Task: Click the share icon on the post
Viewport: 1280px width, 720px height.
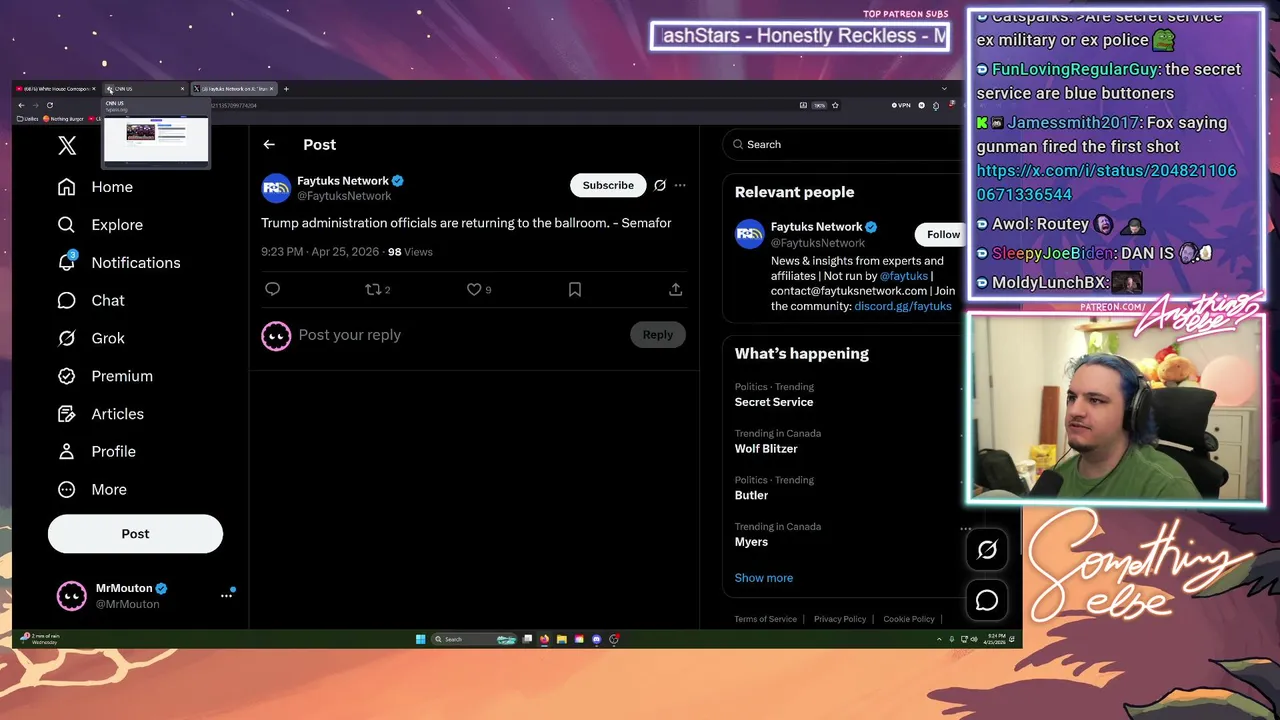Action: point(676,289)
